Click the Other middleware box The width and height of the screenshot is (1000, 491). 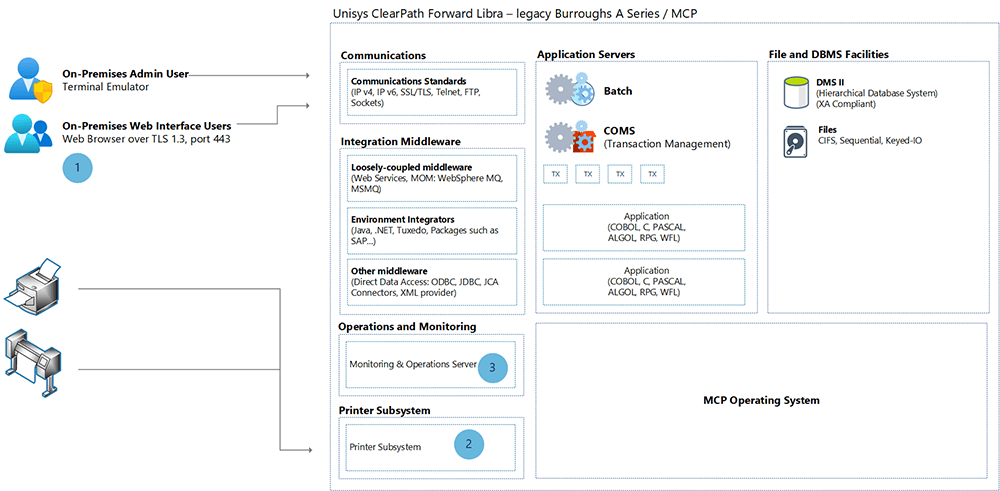coord(432,282)
